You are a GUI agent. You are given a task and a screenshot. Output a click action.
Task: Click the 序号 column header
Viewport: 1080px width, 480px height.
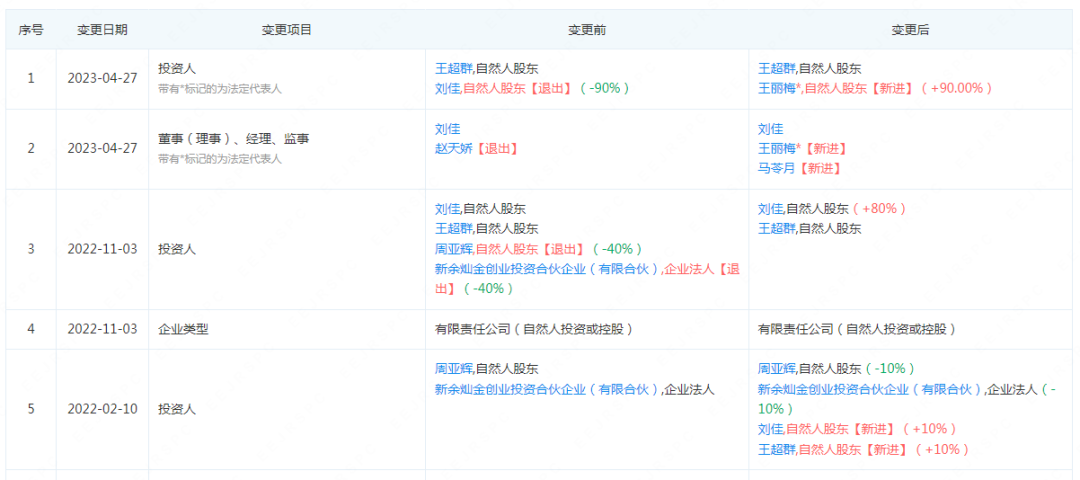pos(30,30)
